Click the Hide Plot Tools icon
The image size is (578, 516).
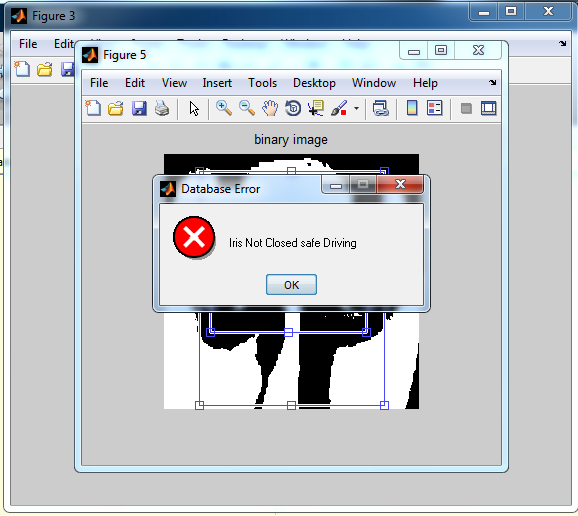coord(466,108)
